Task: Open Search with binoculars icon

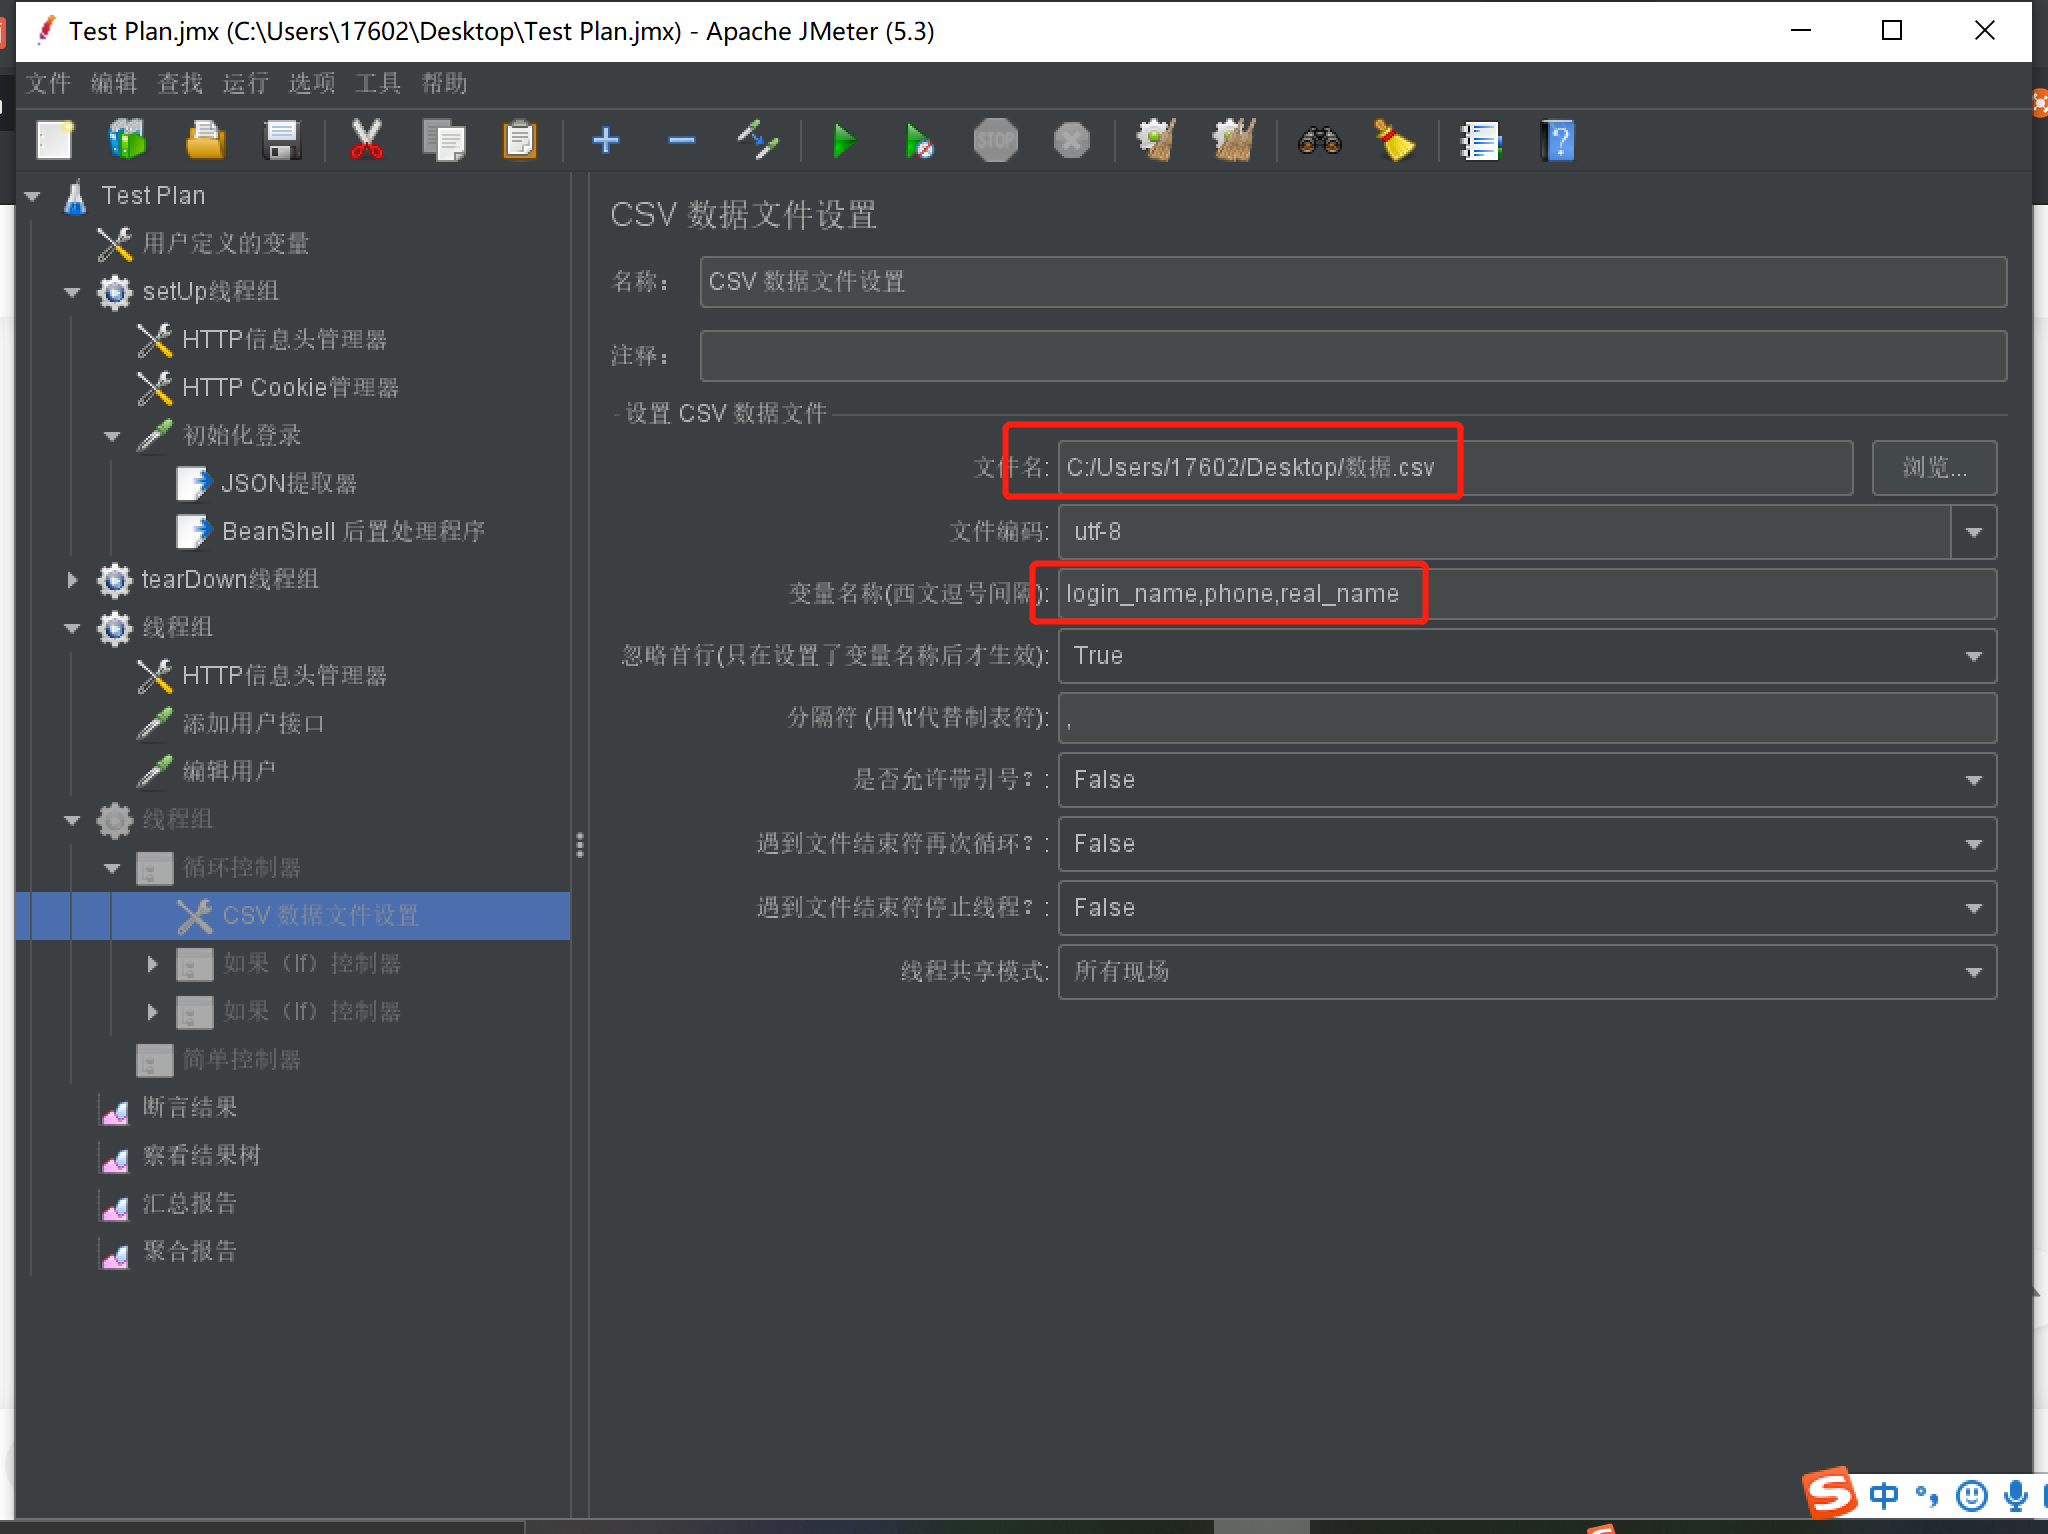Action: pyautogui.click(x=1319, y=140)
